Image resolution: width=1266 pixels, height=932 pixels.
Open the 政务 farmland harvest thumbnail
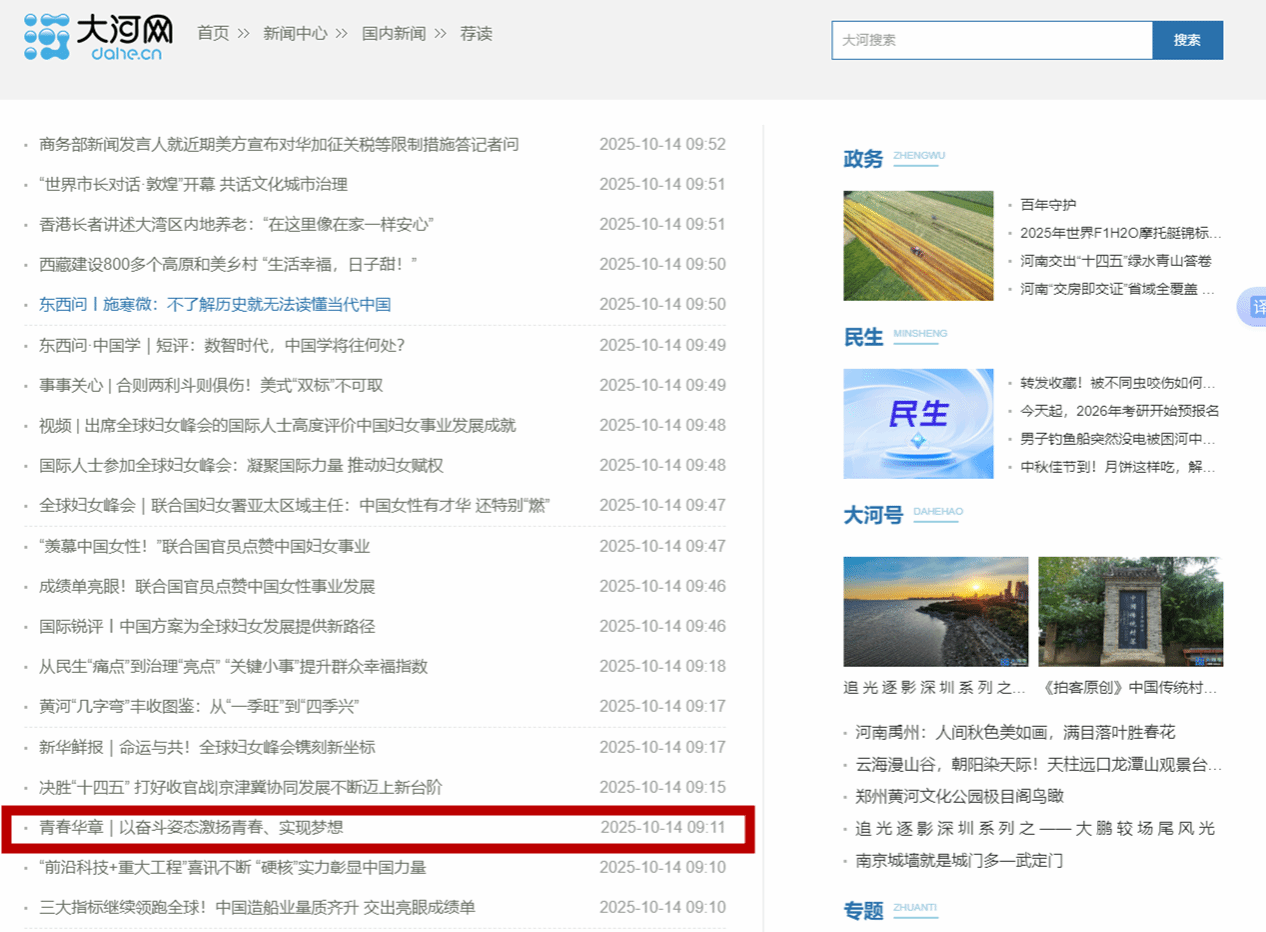tap(918, 246)
